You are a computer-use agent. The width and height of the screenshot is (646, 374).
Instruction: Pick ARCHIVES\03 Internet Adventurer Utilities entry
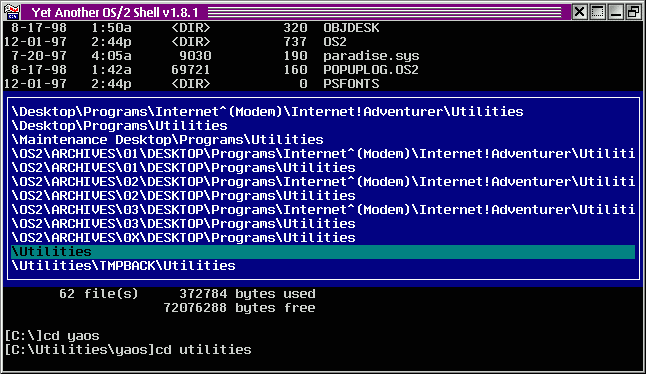pyautogui.click(x=323, y=210)
